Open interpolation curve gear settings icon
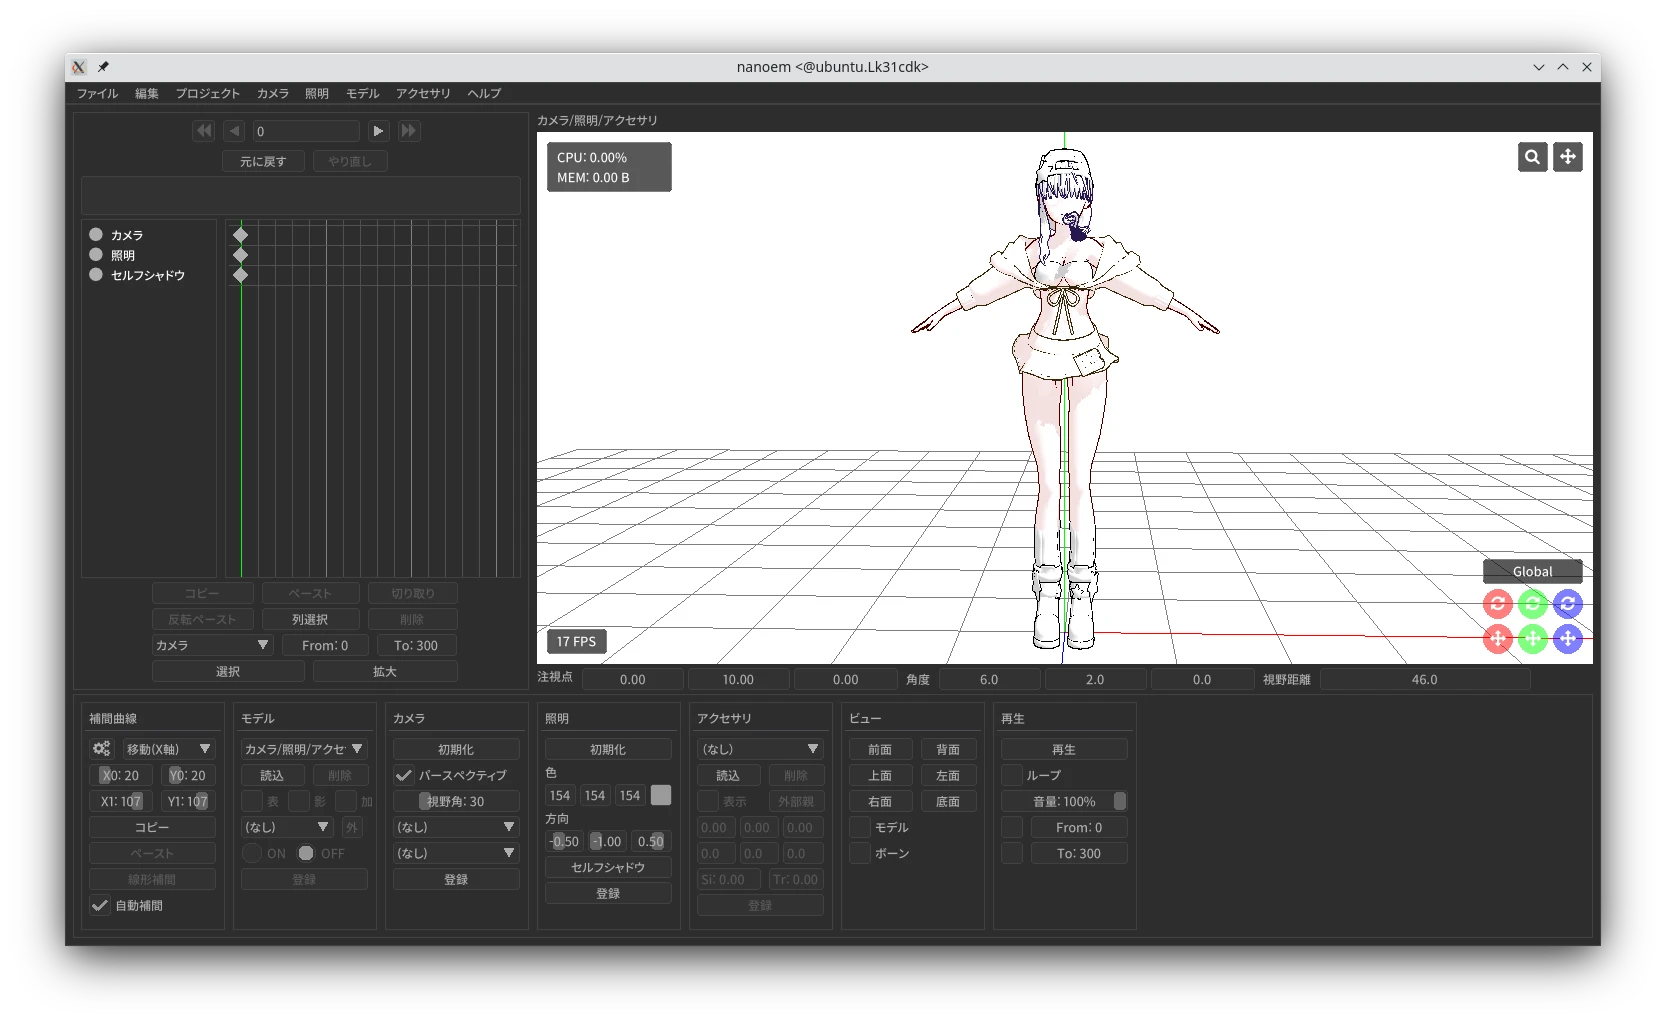This screenshot has width=1666, height=1023. click(x=102, y=749)
